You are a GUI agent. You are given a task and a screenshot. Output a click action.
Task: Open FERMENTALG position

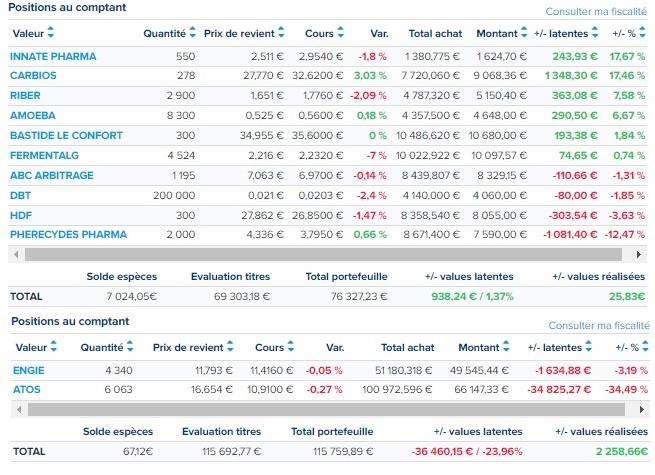pyautogui.click(x=44, y=156)
